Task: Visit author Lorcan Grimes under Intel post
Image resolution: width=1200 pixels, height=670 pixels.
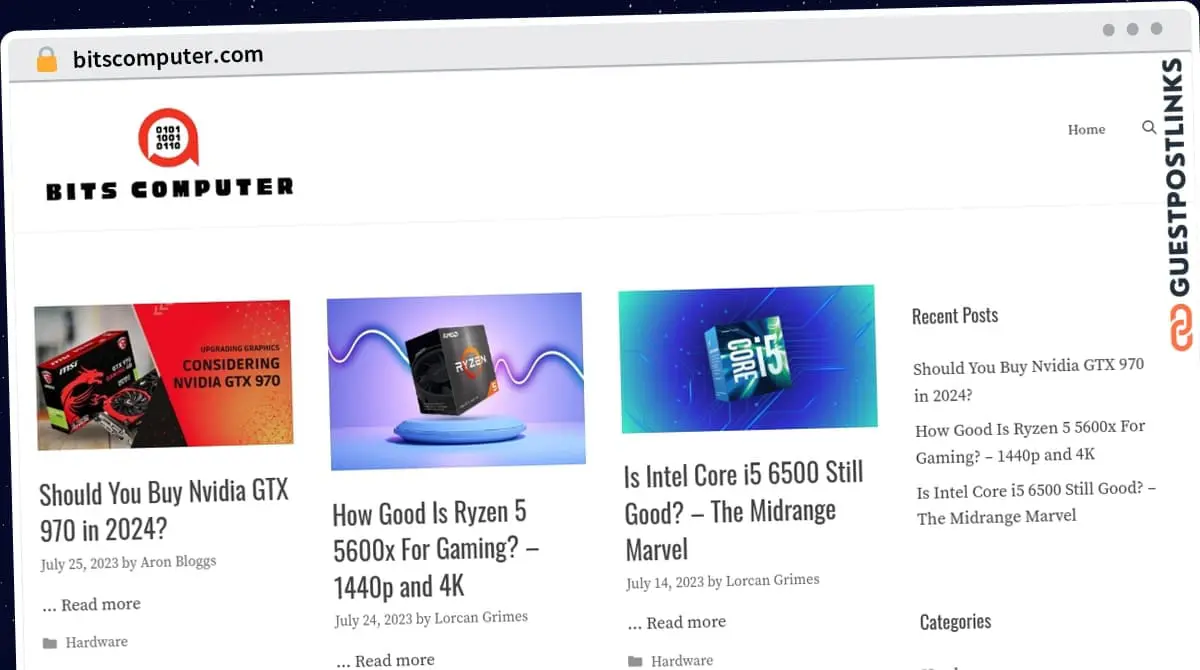Action: coord(772,581)
